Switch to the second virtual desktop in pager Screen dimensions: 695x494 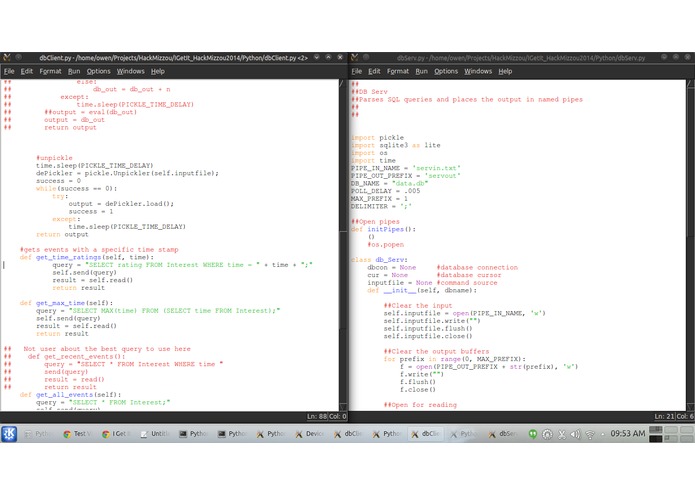tap(671, 430)
